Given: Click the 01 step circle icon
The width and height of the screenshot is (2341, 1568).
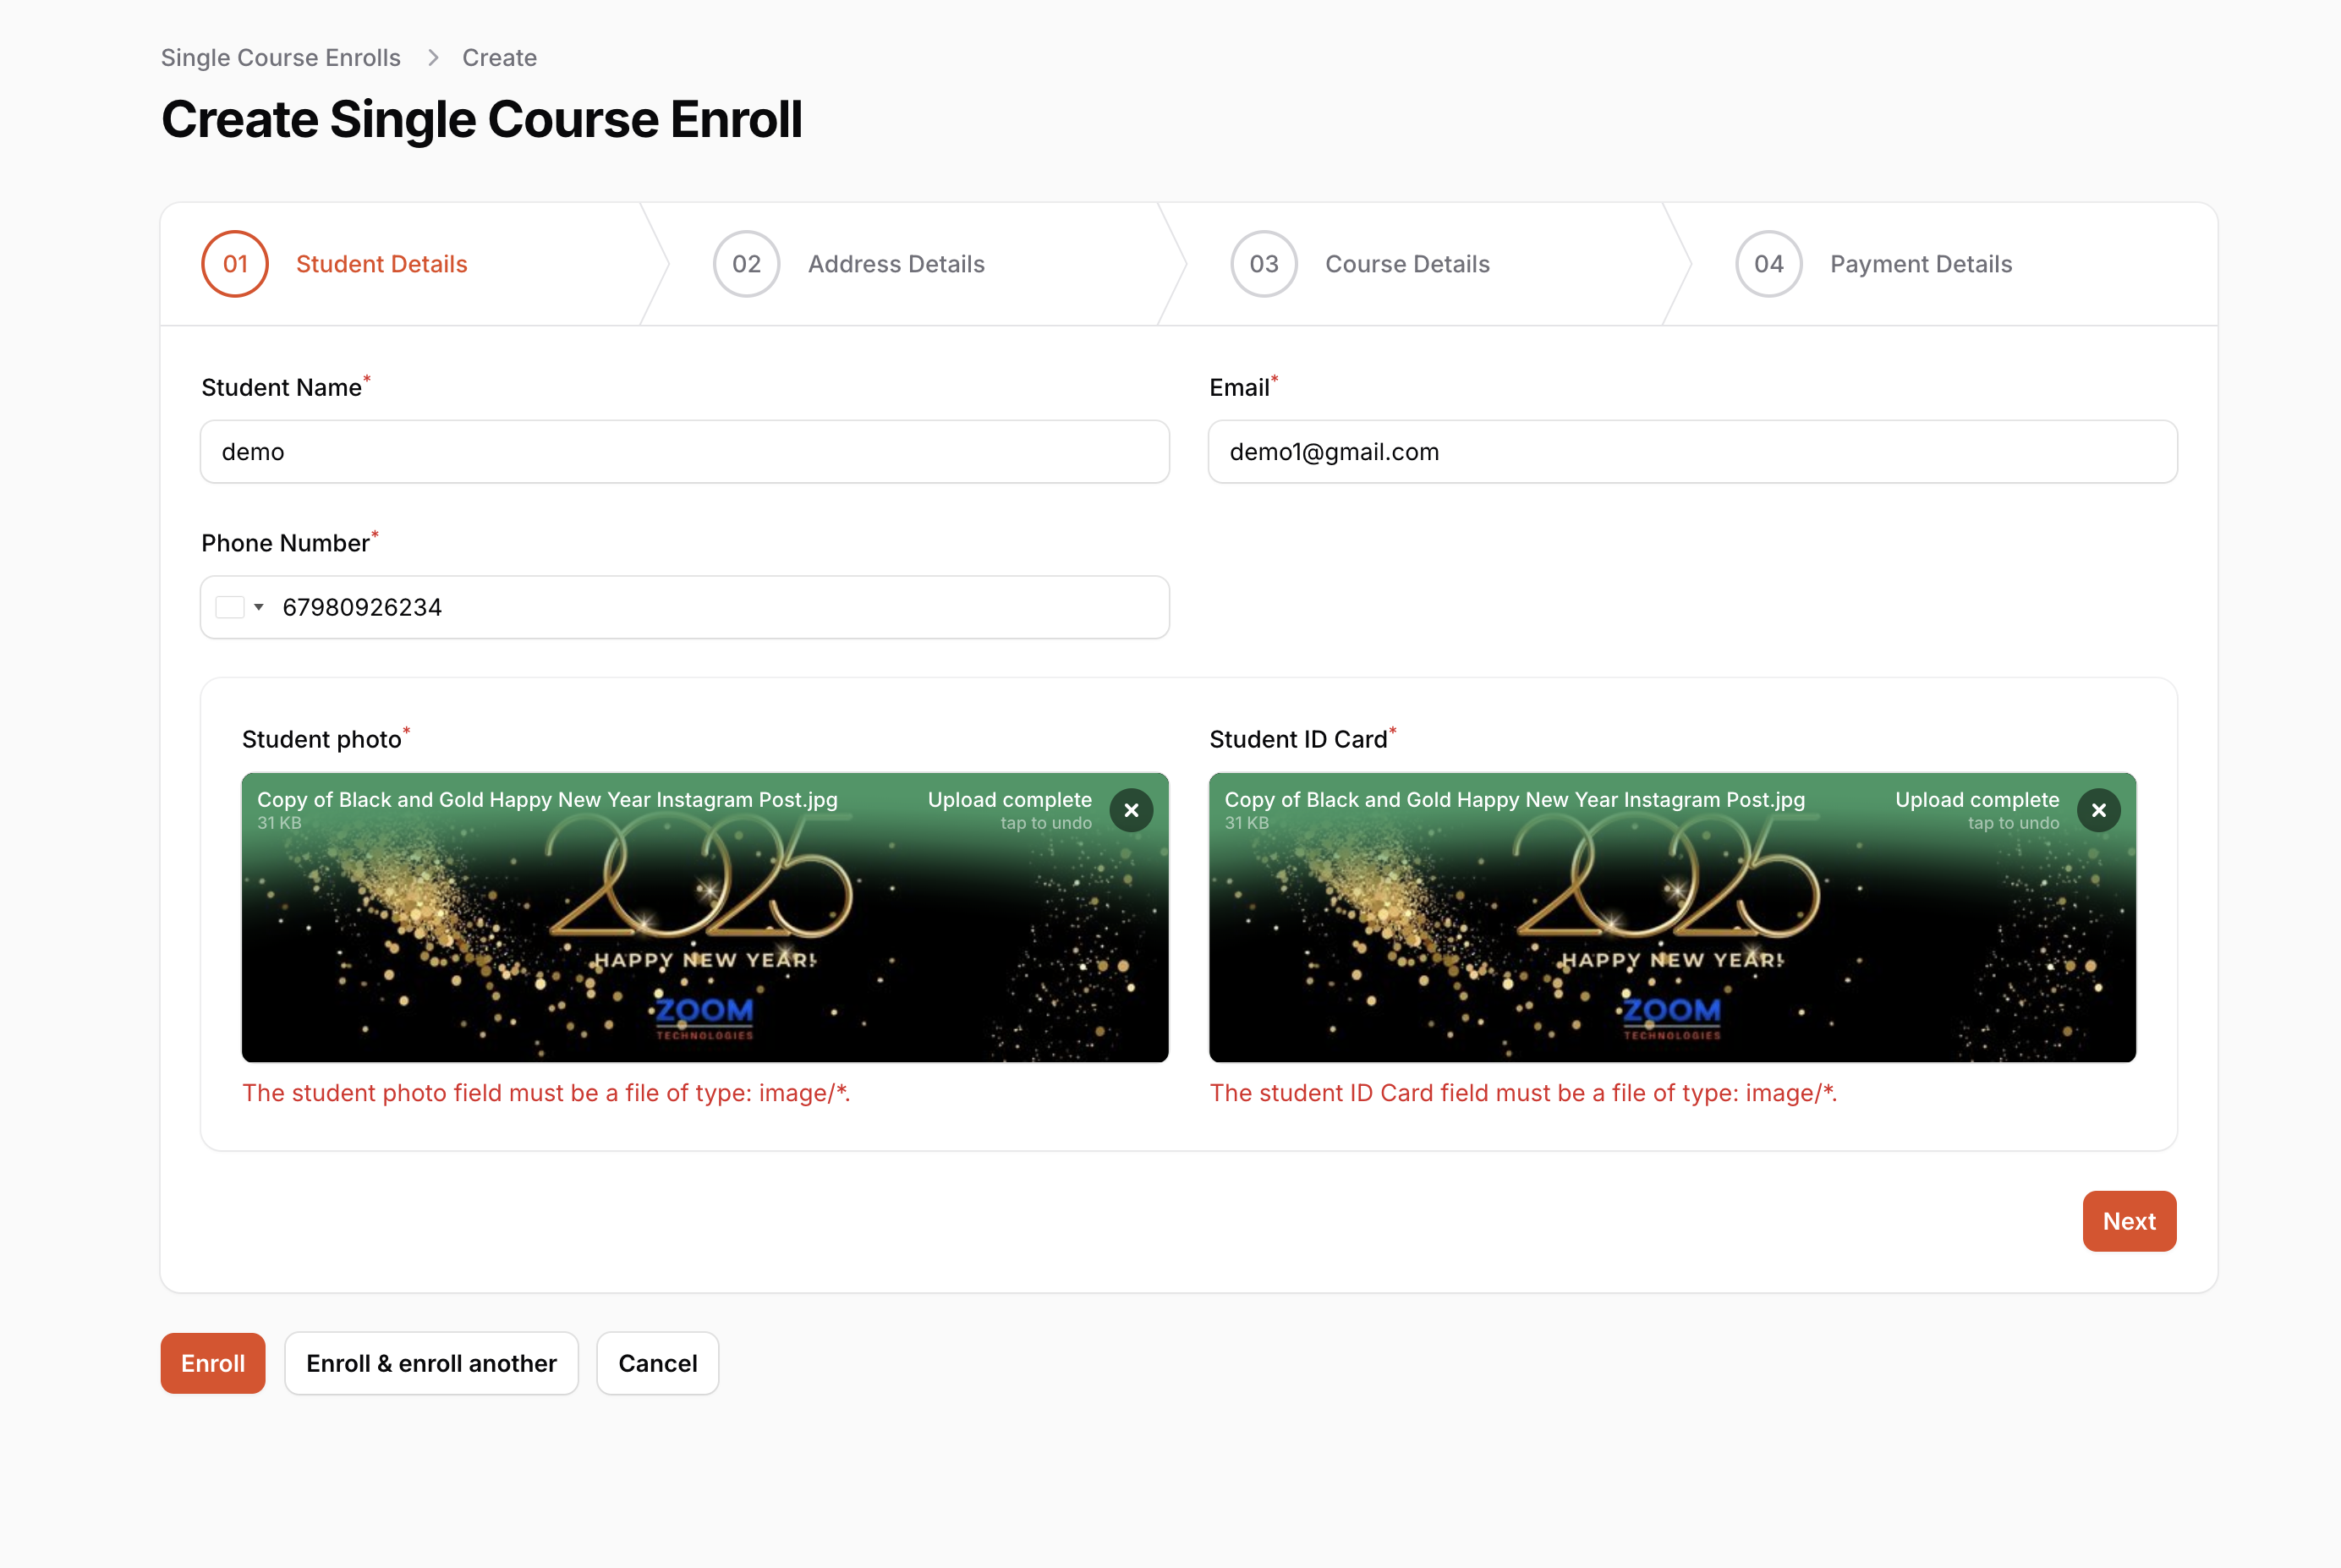Looking at the screenshot, I should (235, 264).
